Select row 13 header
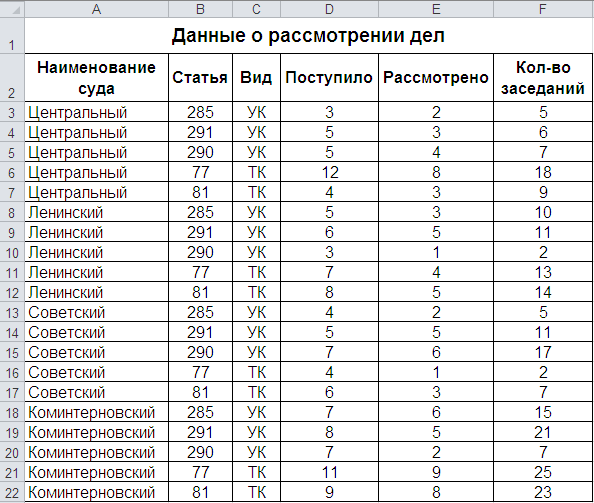 pos(12,312)
